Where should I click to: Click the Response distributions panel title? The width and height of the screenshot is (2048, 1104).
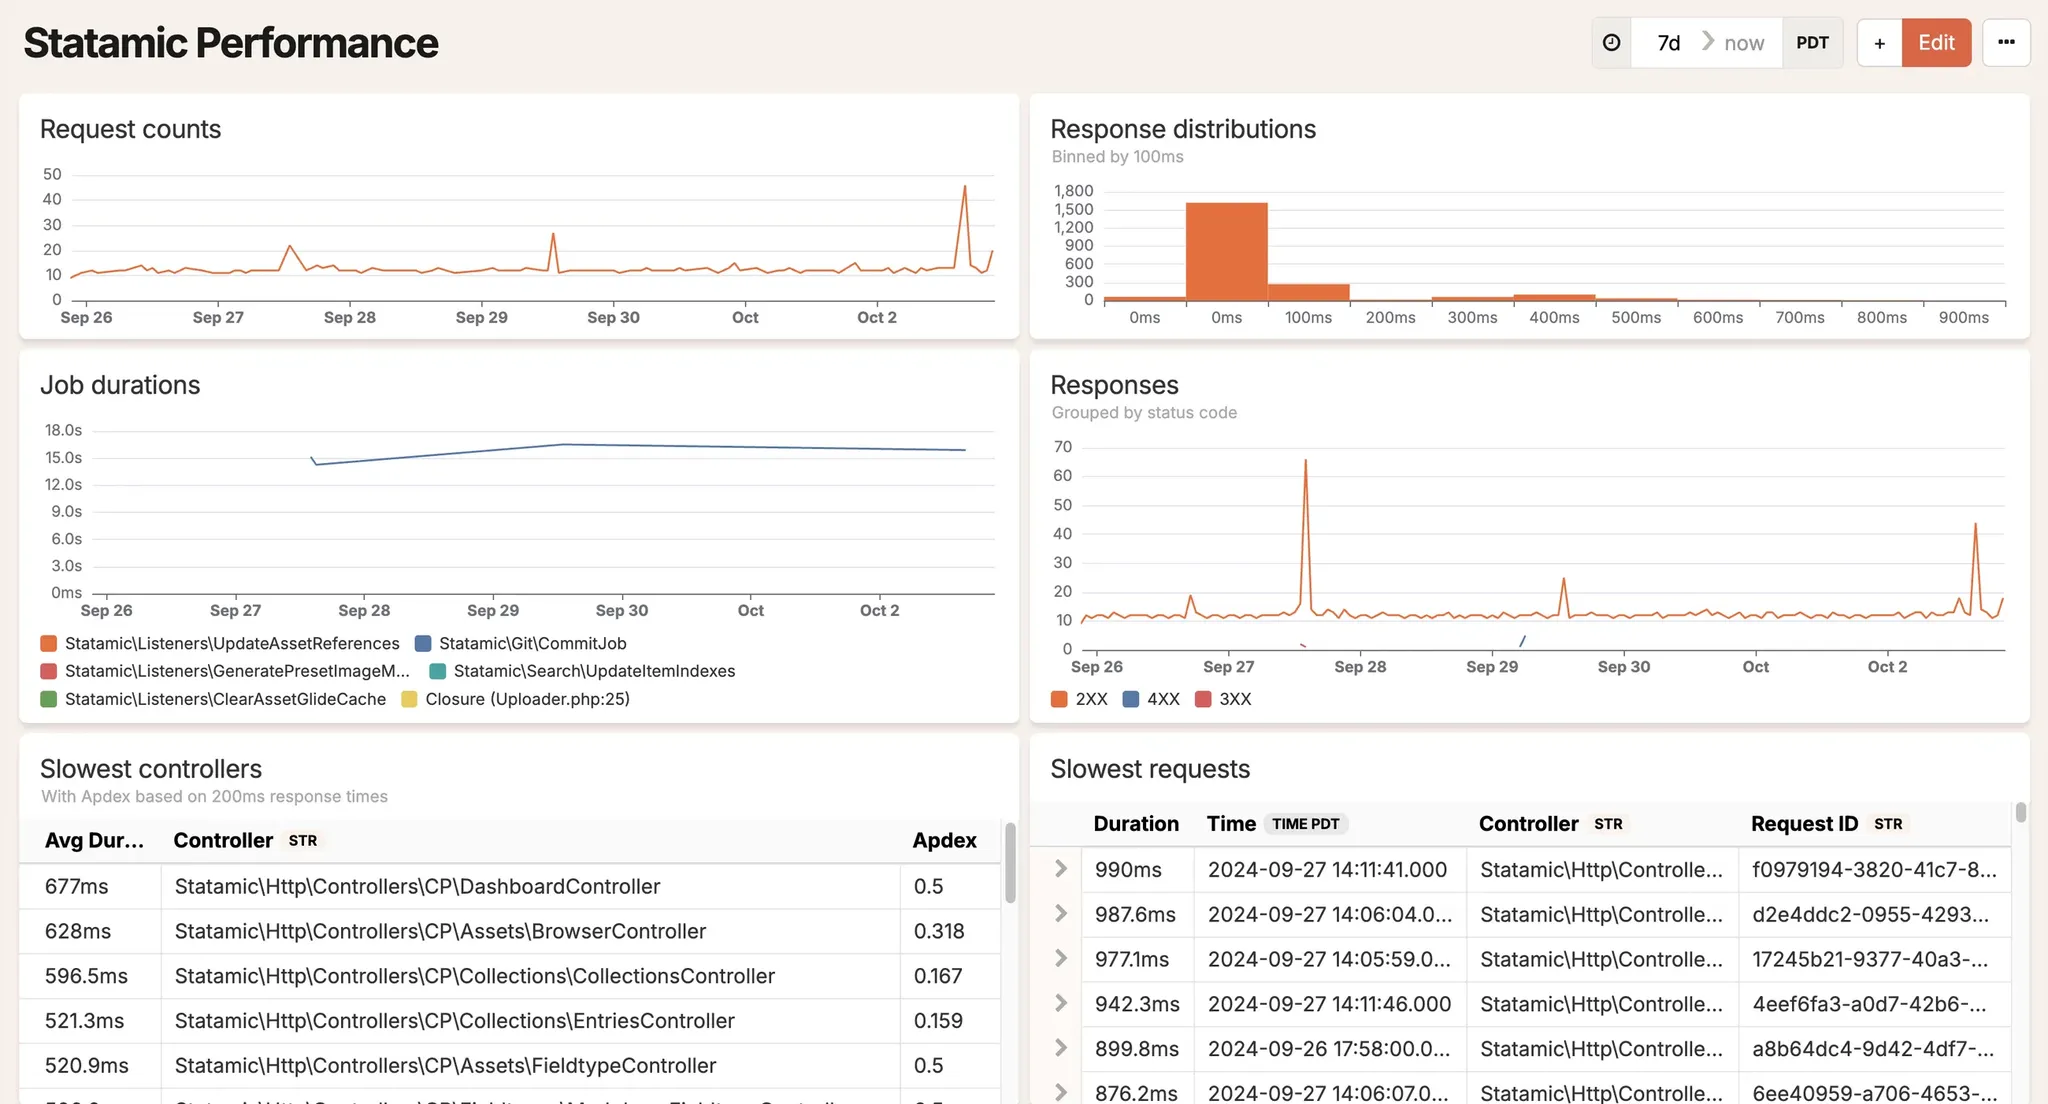point(1183,129)
